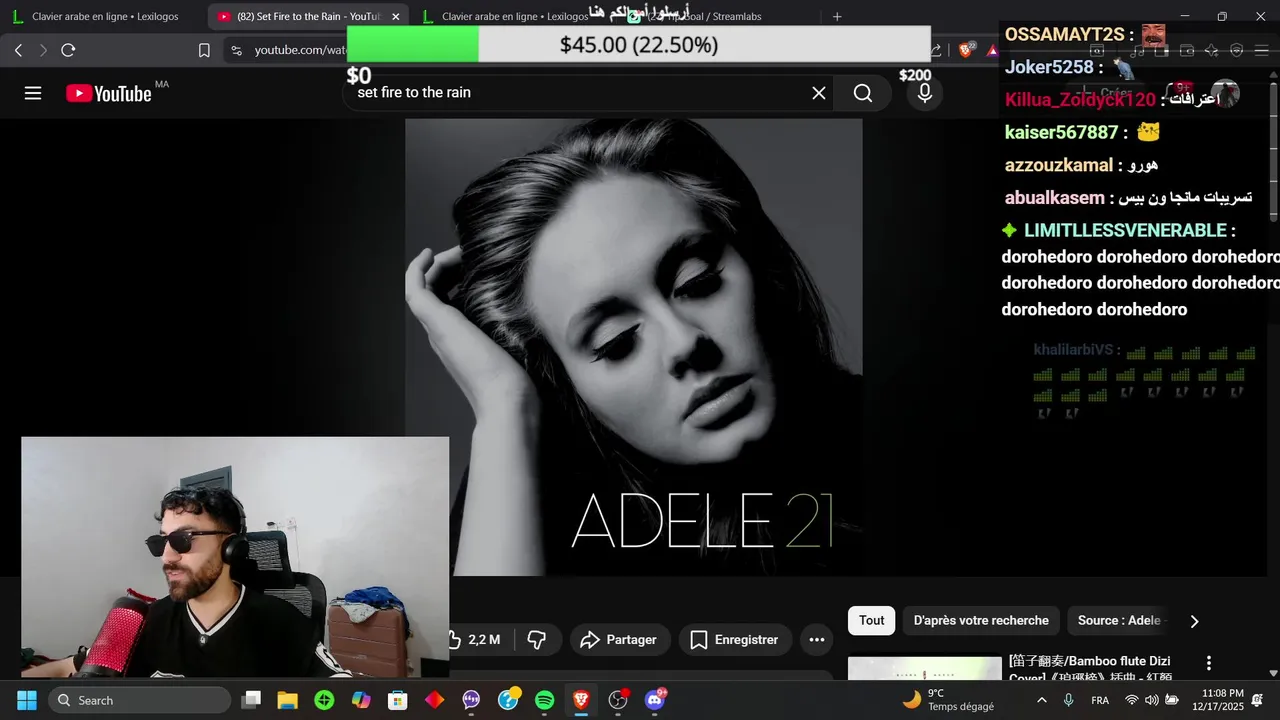Reload the current page
Screen dimensions: 1280x720
(x=68, y=50)
